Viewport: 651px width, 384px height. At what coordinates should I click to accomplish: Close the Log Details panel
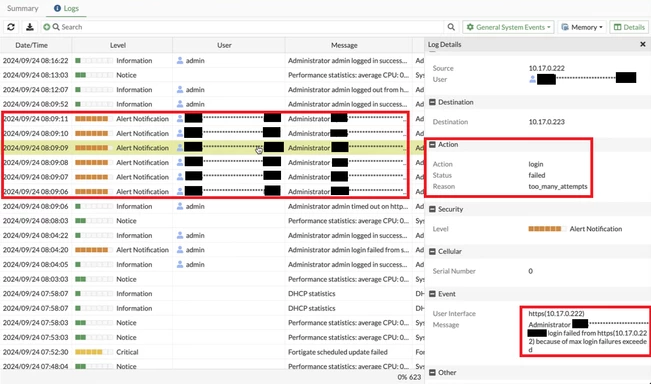[x=642, y=44]
